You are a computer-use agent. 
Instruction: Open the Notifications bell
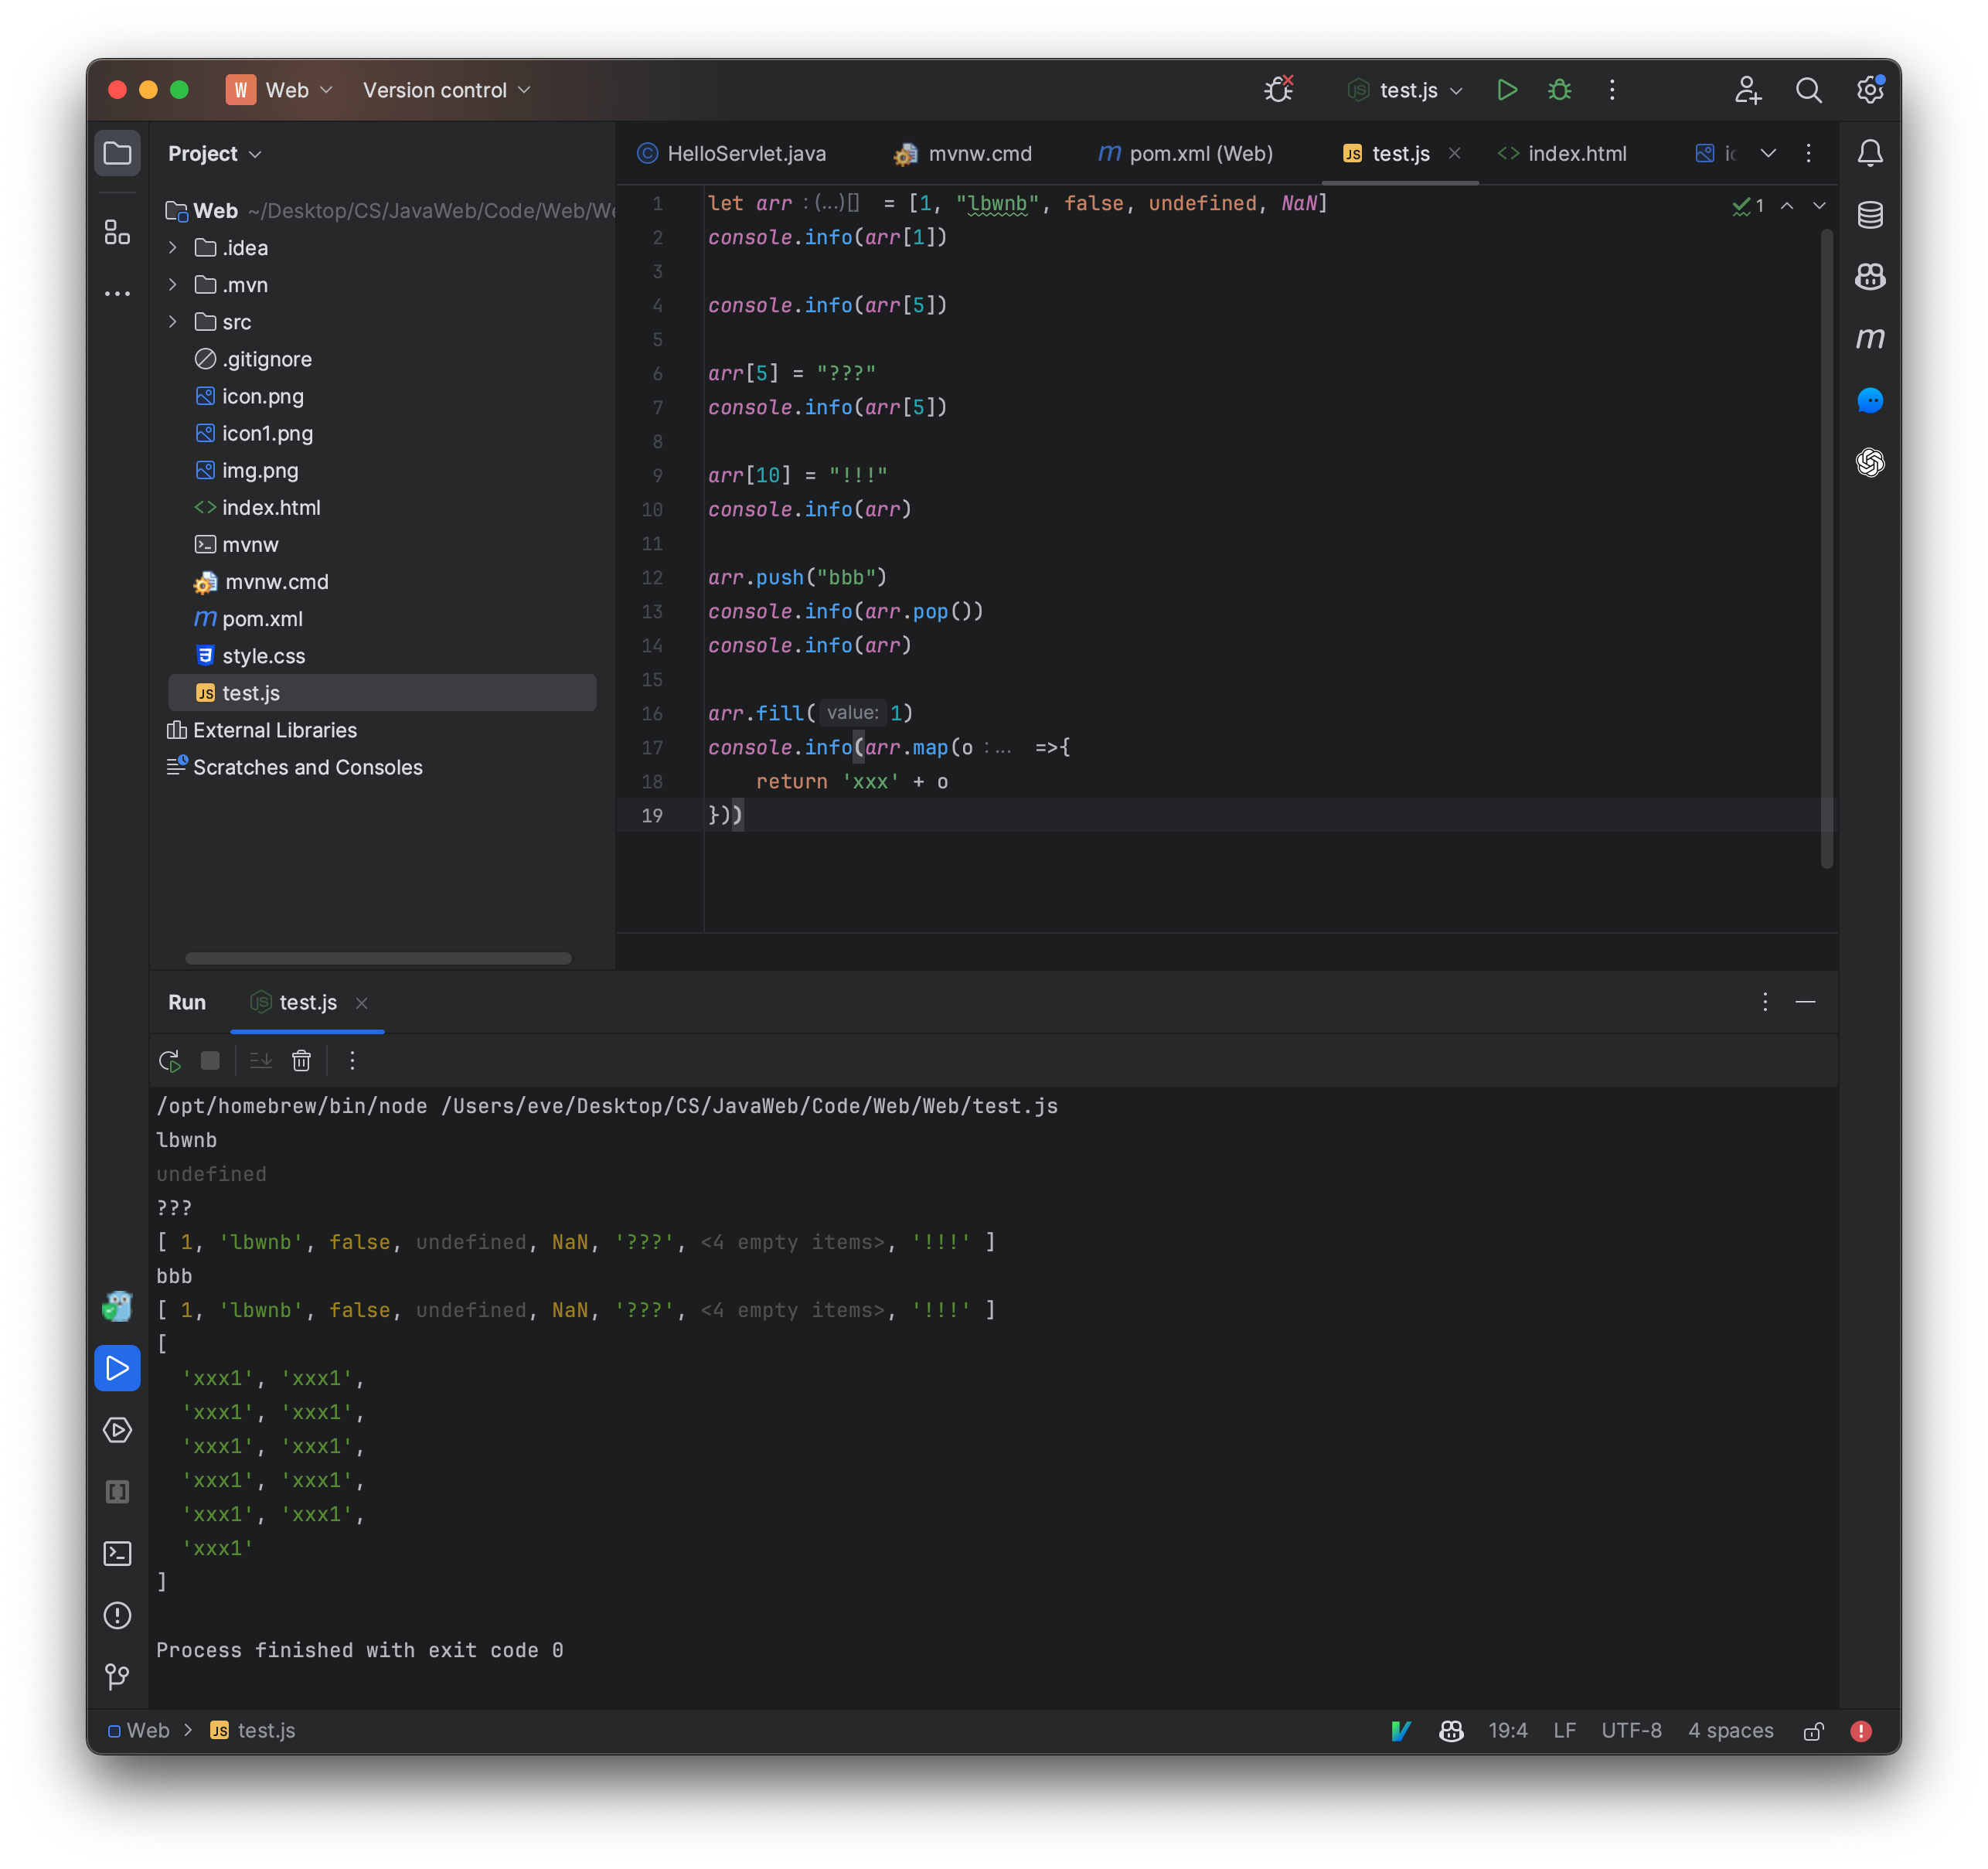(1869, 153)
